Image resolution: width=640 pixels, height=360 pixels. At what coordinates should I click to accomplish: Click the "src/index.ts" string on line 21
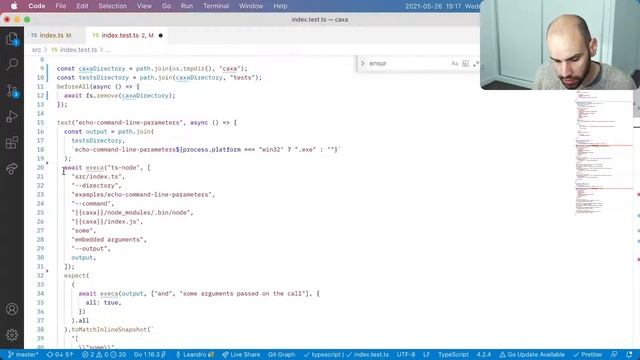click(x=96, y=177)
